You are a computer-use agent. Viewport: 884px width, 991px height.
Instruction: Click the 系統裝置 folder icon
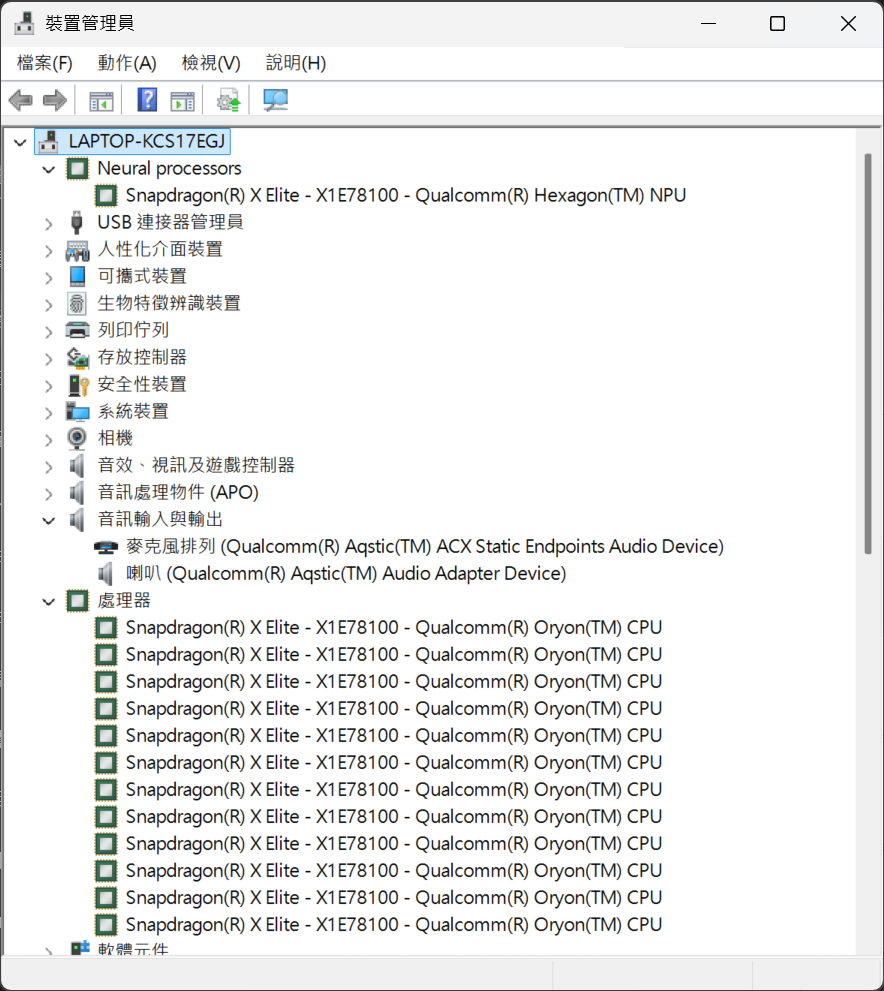click(77, 412)
